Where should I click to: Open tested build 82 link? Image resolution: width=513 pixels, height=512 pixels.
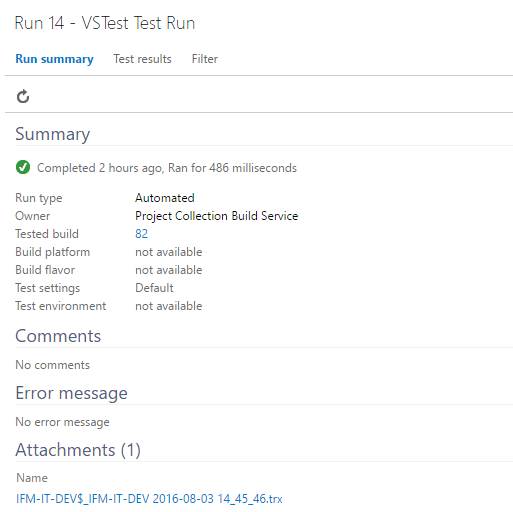pyautogui.click(x=141, y=234)
